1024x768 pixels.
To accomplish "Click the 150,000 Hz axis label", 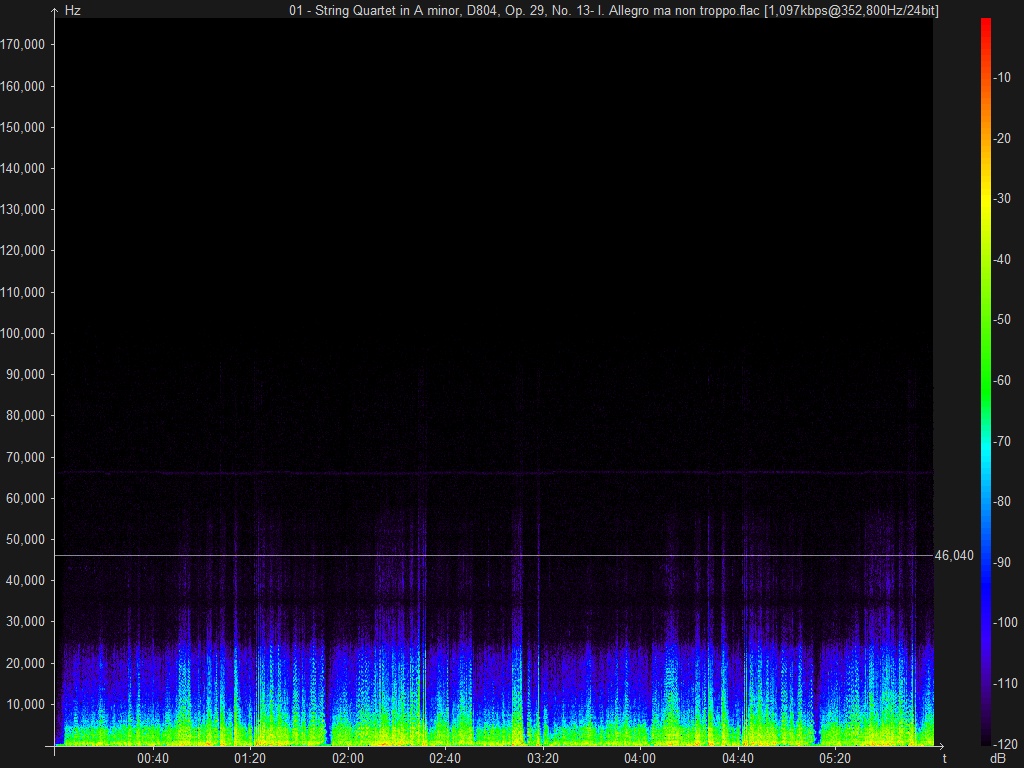I will 23,127.
